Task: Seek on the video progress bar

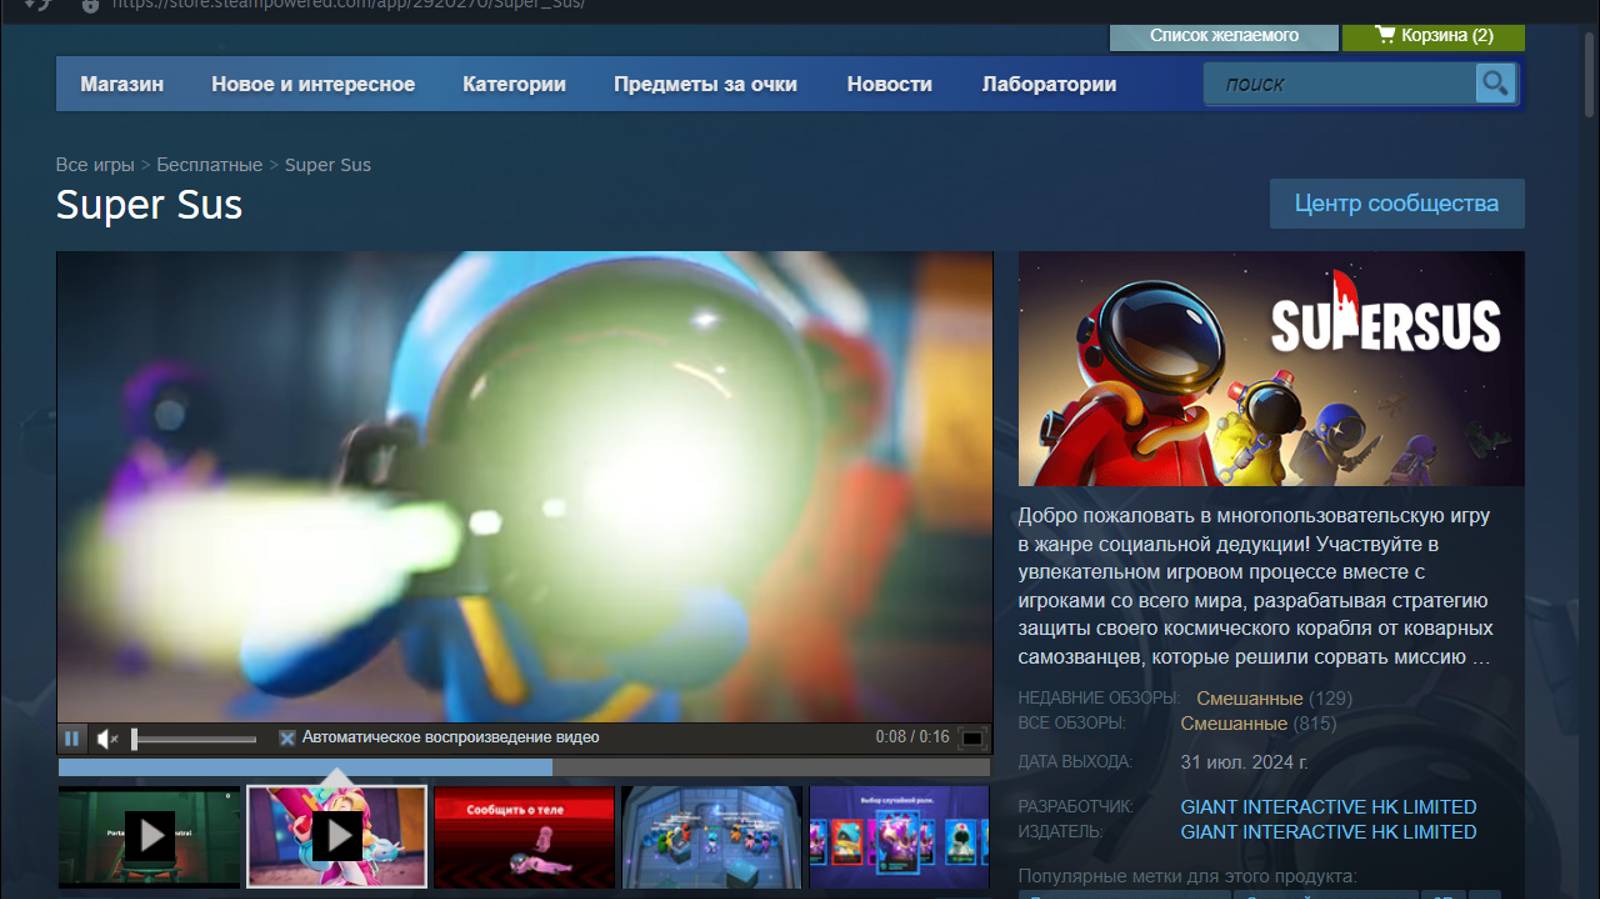Action: click(x=524, y=767)
